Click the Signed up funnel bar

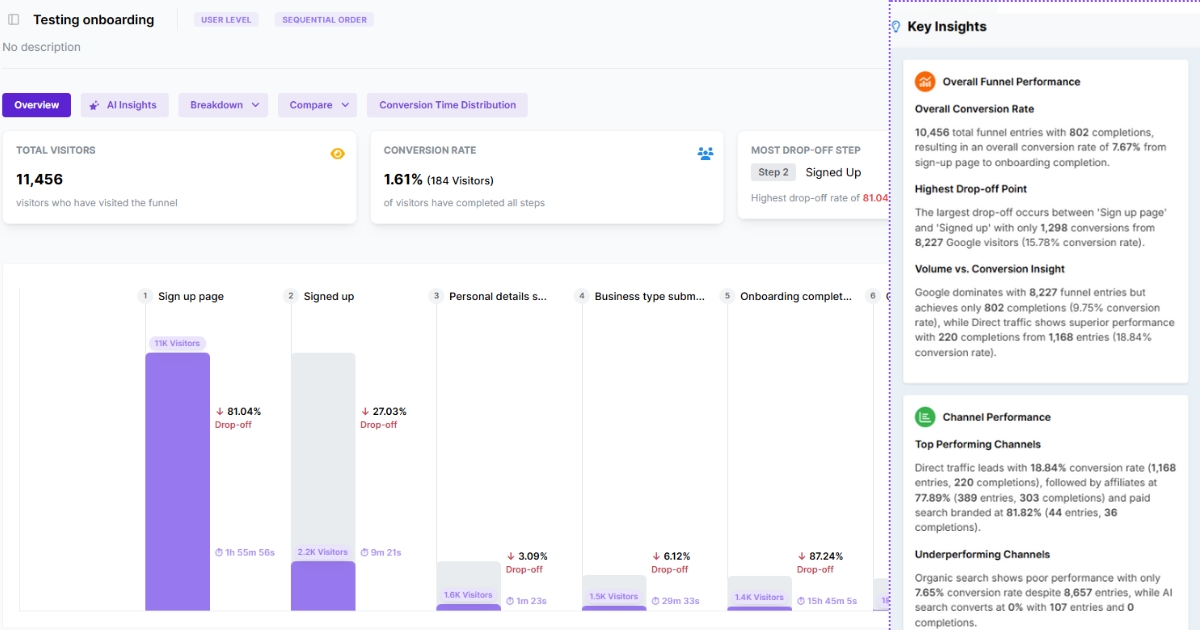coord(323,585)
